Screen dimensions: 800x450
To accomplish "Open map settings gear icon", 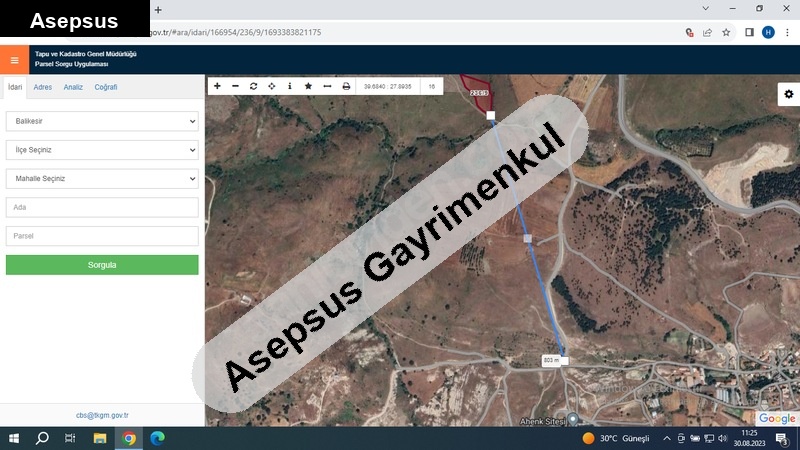I will click(788, 94).
